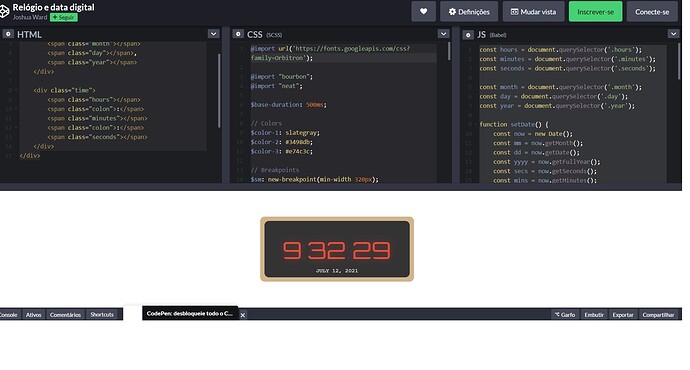Click the HTML editor vertical scrollbar
This screenshot has width=690, height=370.
219,91
